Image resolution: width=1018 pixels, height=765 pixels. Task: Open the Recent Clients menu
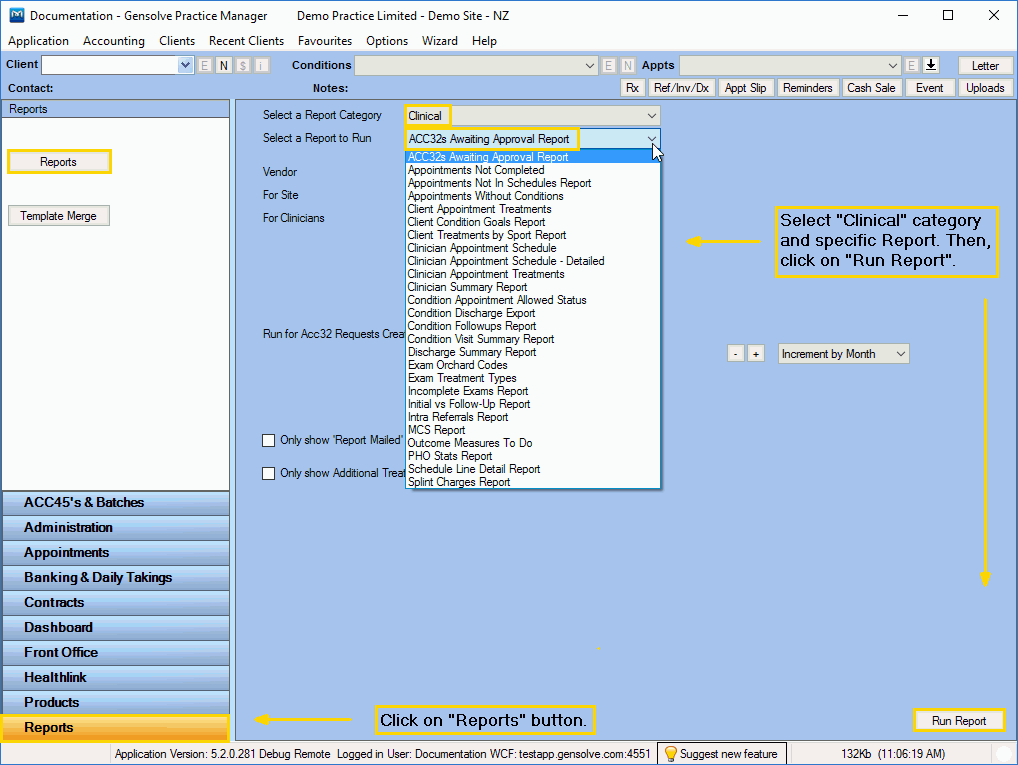point(246,41)
